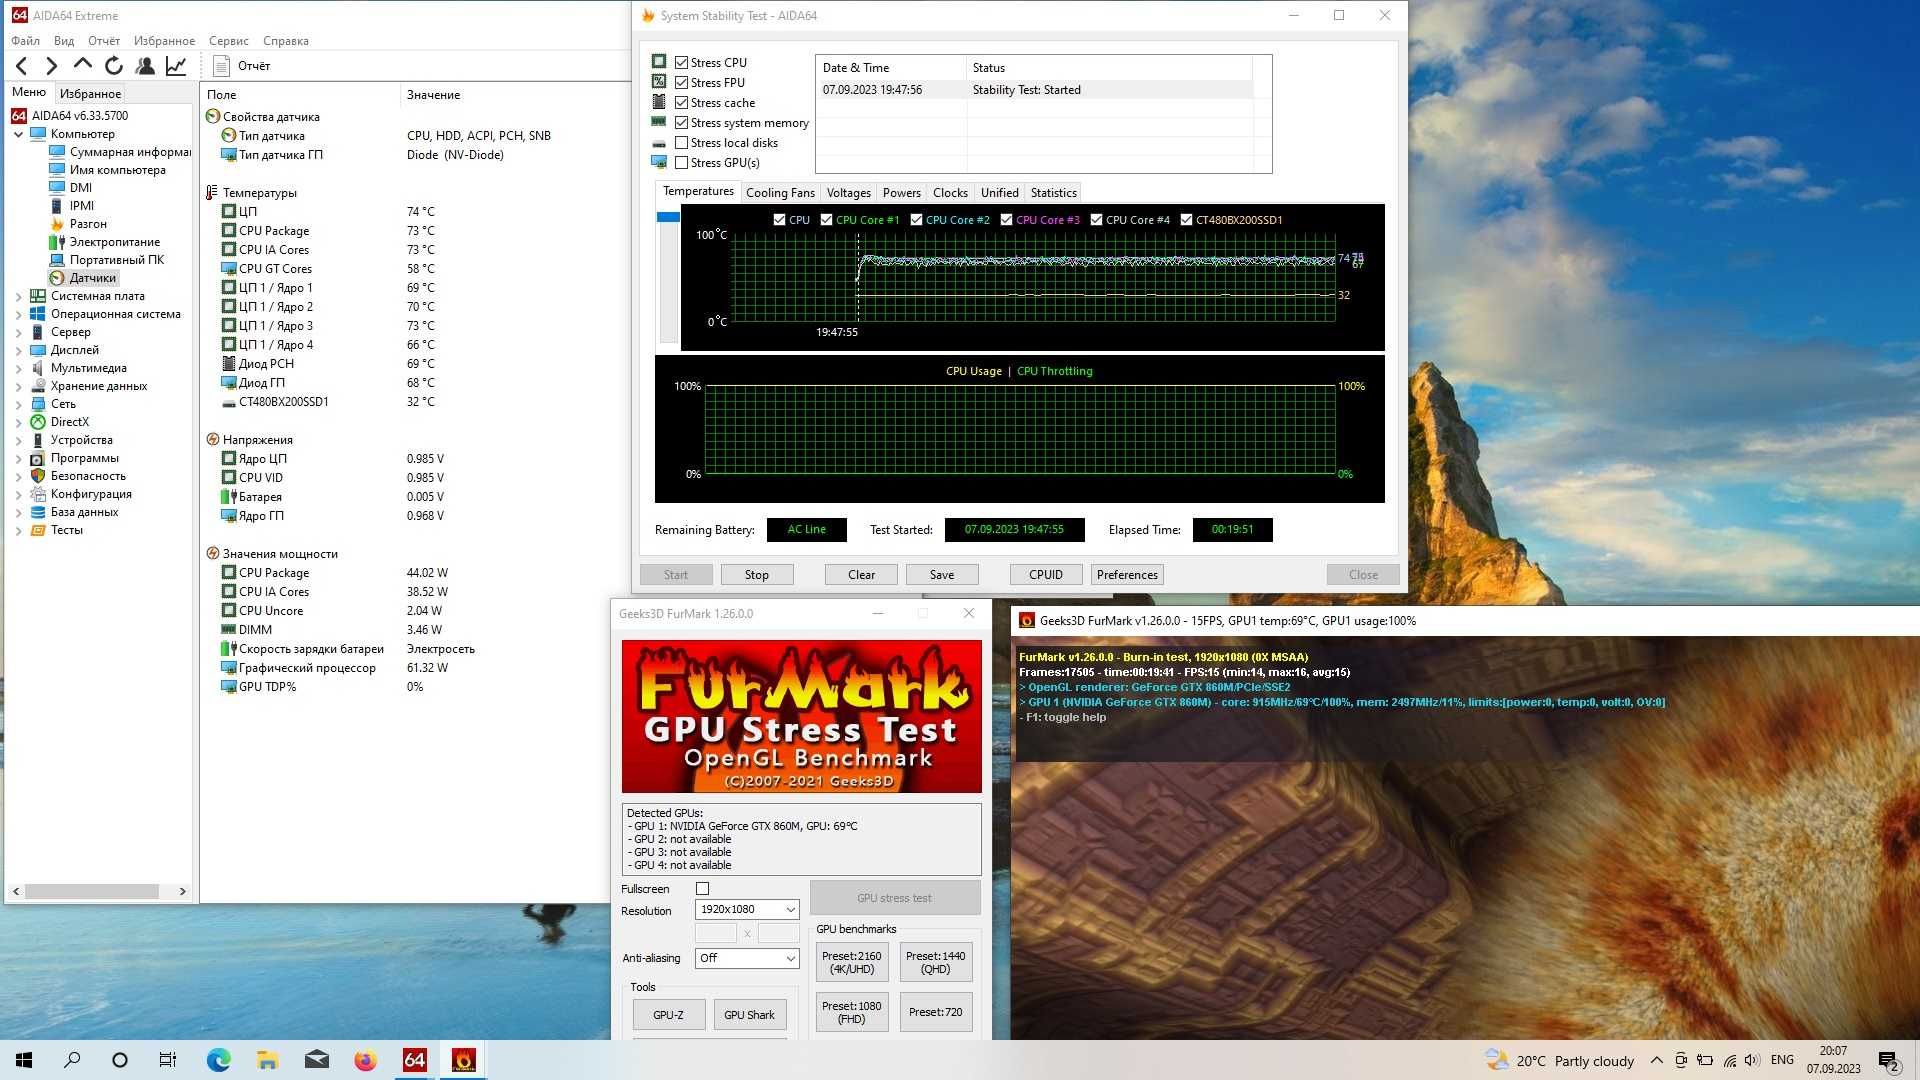Open Microsoft Edge from the taskbar
Image resolution: width=1920 pixels, height=1080 pixels.
tap(218, 1060)
